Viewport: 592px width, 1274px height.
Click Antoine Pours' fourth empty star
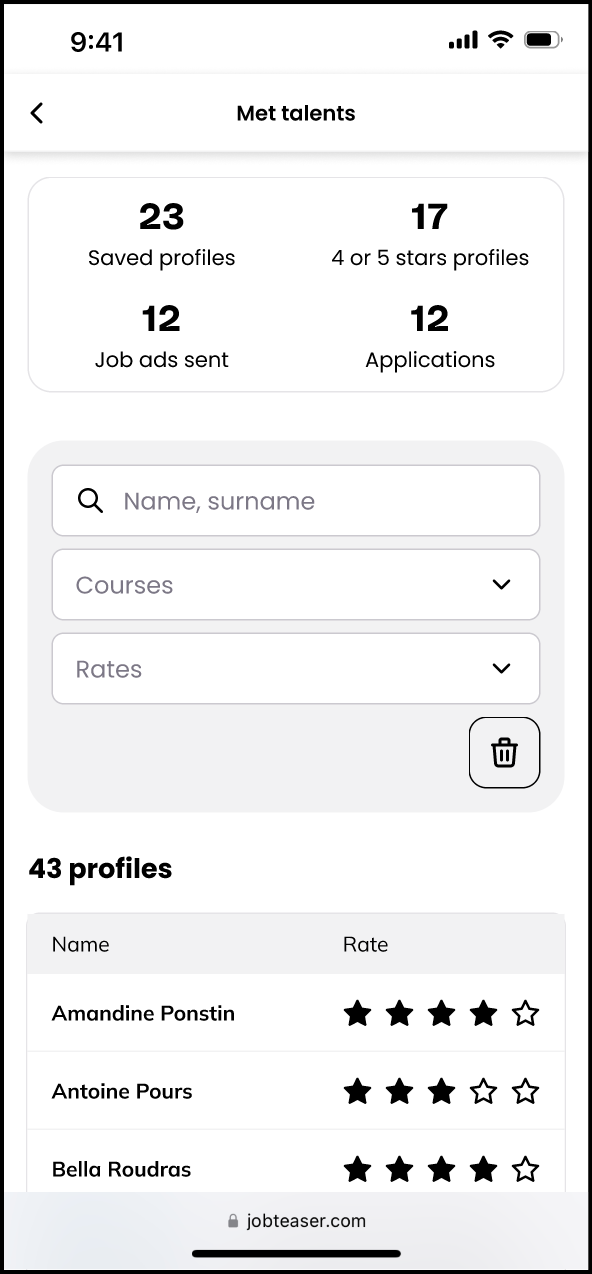483,1092
